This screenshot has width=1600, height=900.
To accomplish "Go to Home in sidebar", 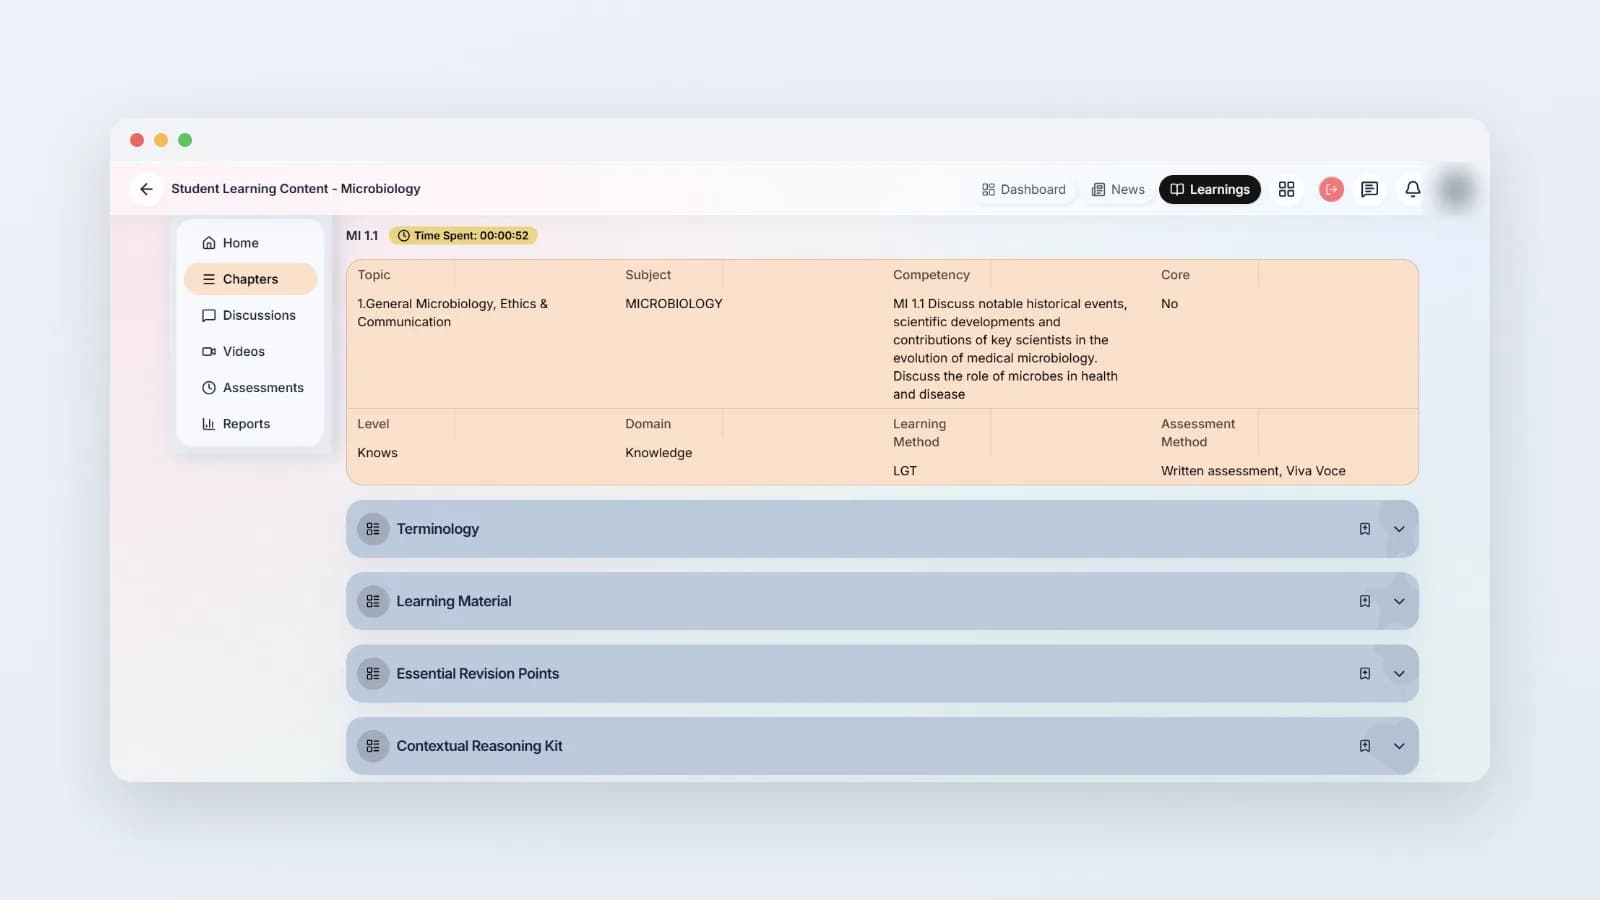I will click(250, 243).
